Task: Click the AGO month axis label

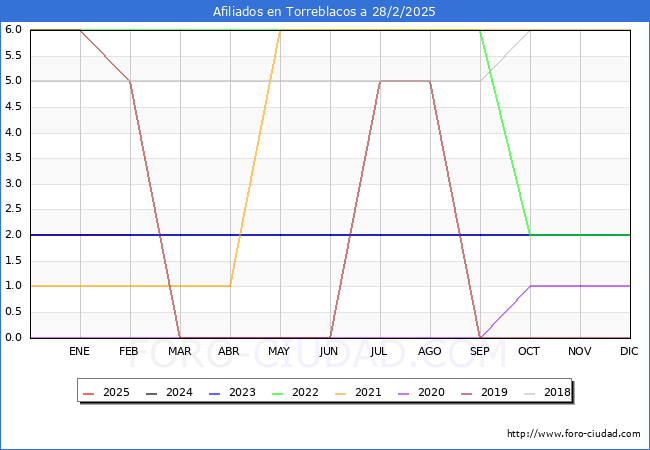Action: (429, 351)
